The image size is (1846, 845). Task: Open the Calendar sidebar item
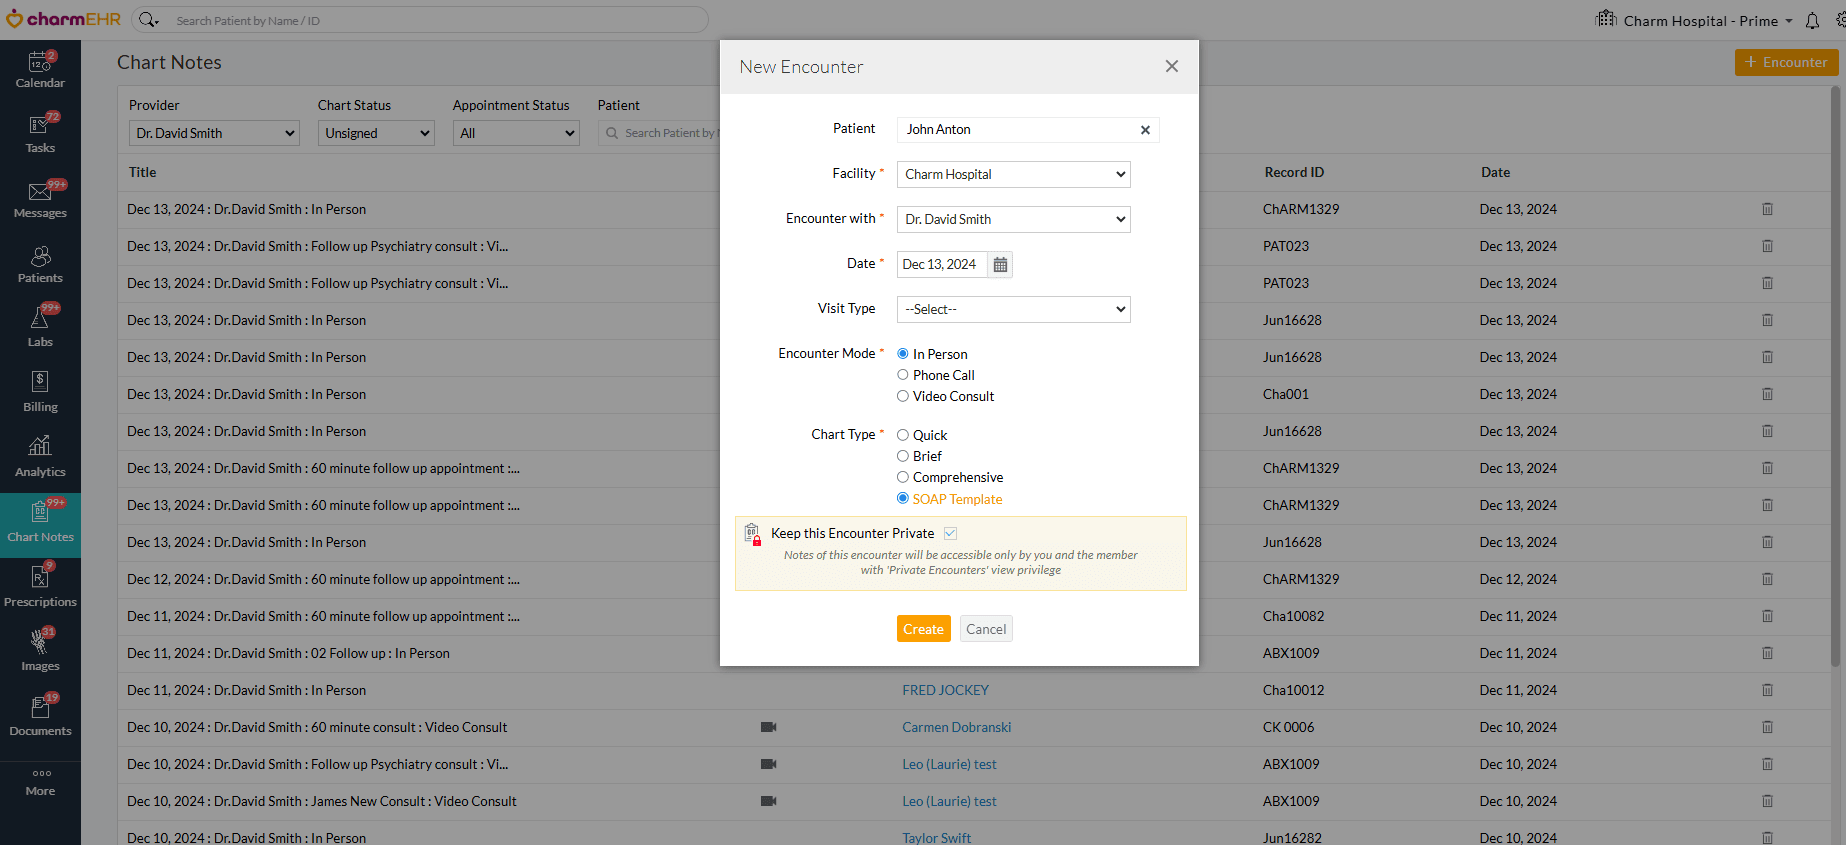coord(40,69)
